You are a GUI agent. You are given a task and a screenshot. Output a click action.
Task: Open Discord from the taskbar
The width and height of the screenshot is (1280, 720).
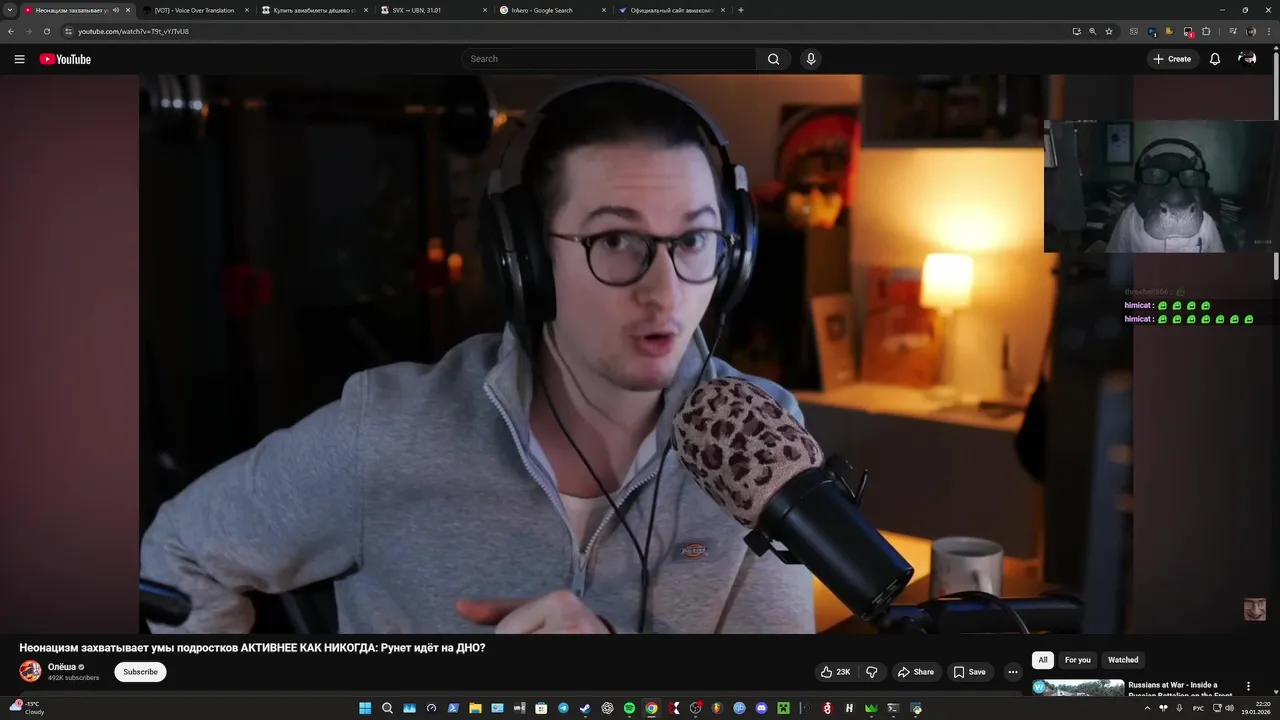[x=761, y=708]
